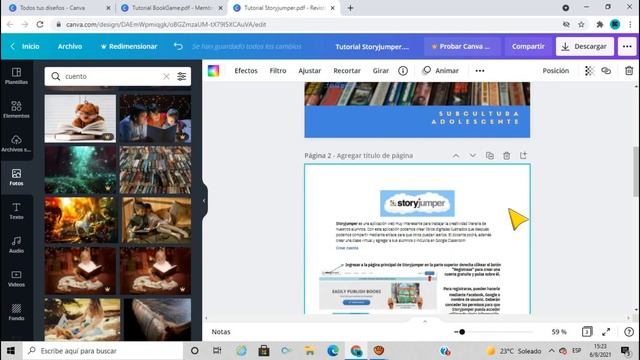
Task: Click the Página 2 title field
Action: [x=358, y=156]
